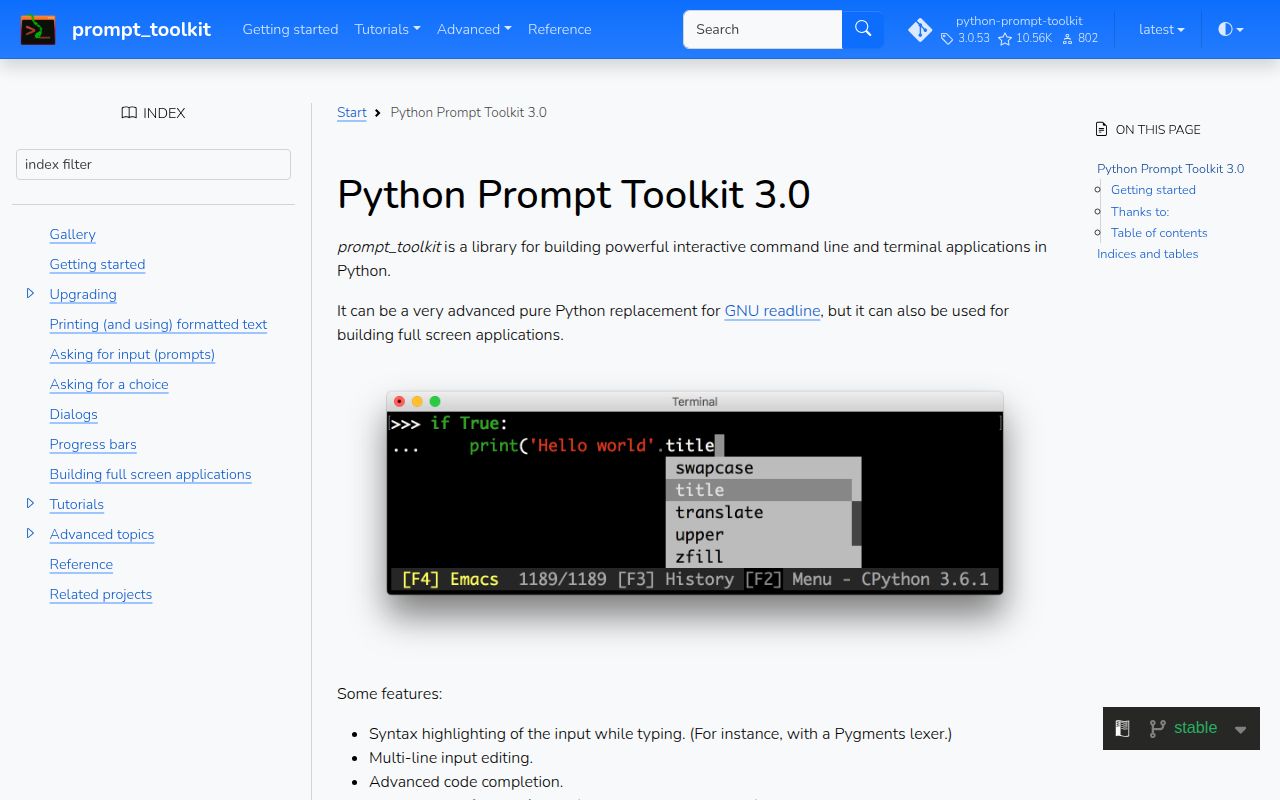1280x800 pixels.
Task: Open the Upgrading sidebar link
Action: point(83,294)
